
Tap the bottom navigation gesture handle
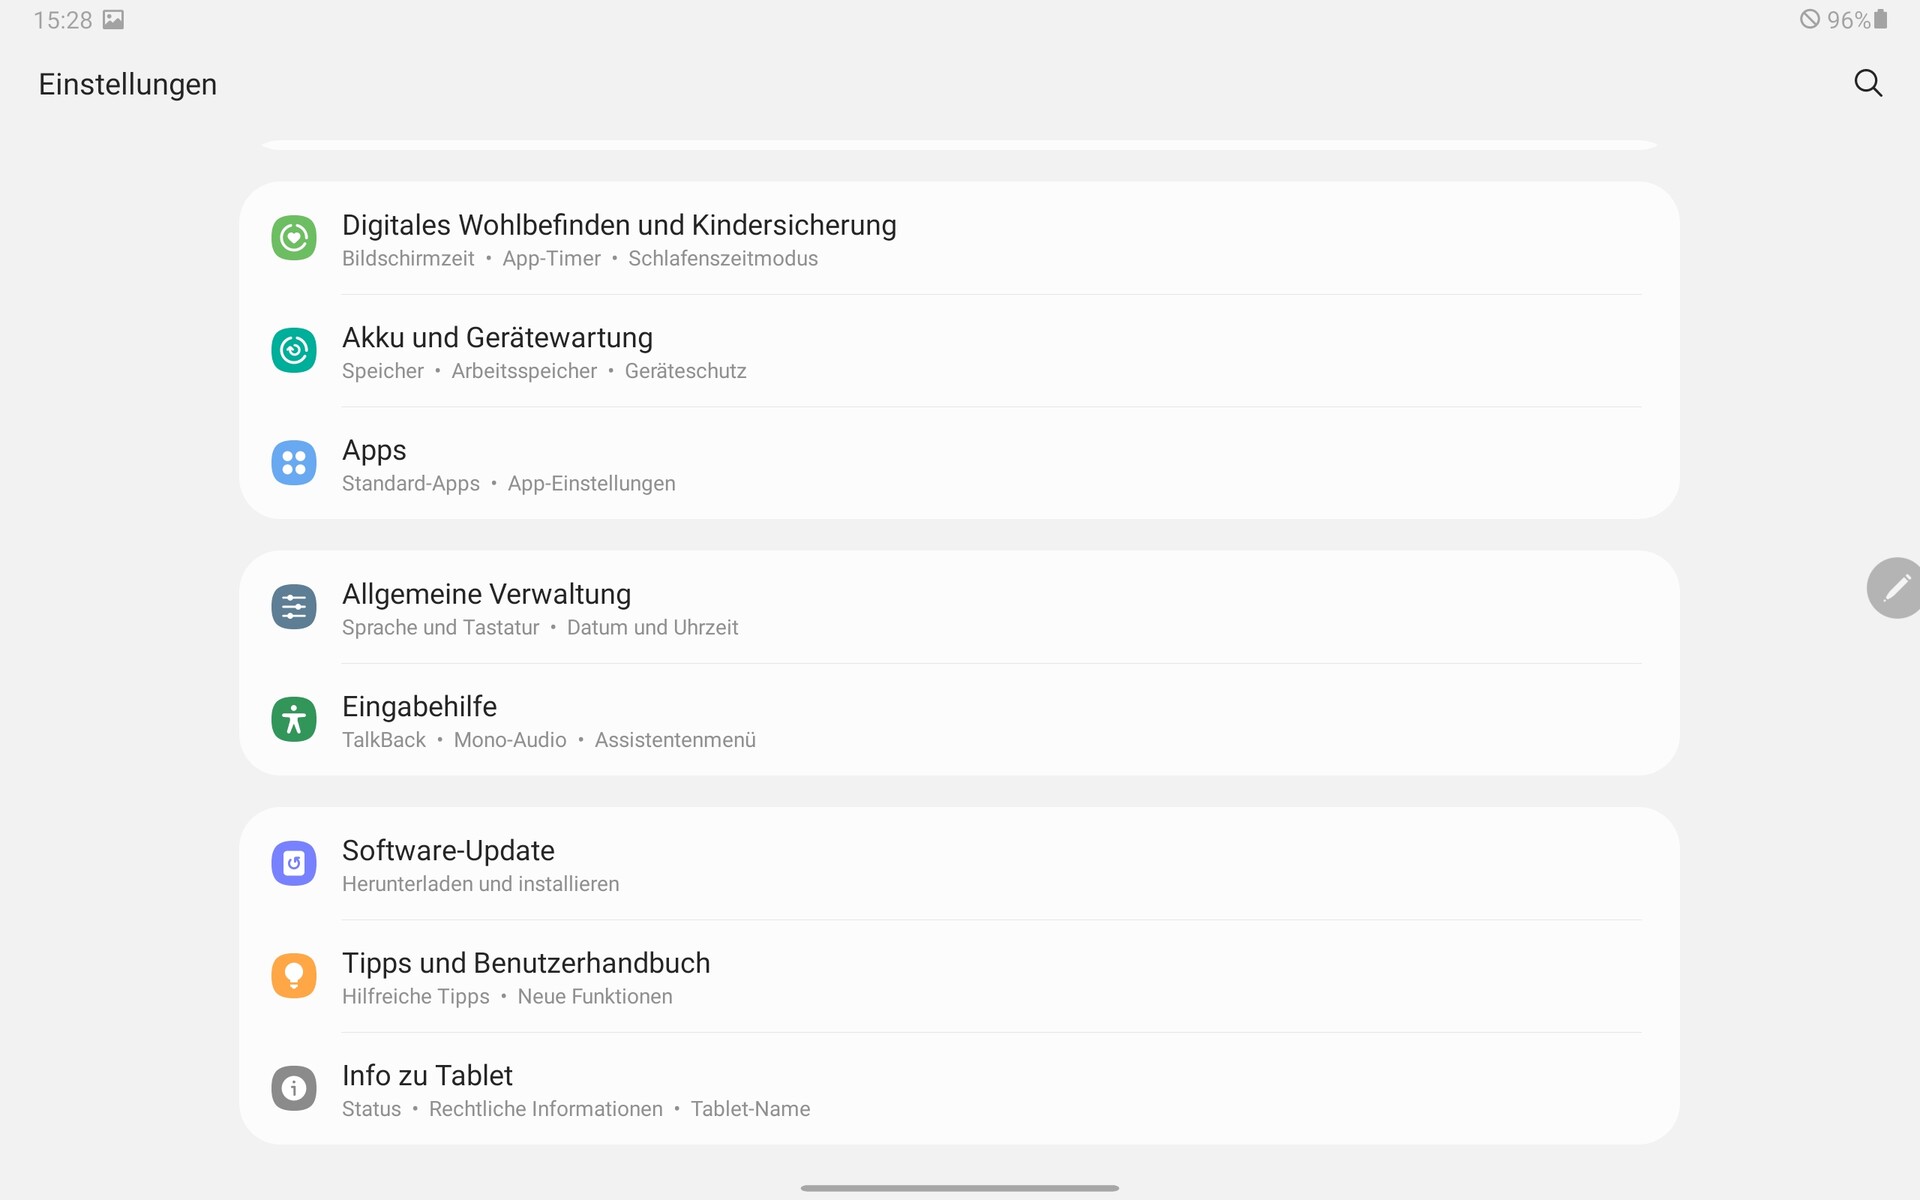click(x=959, y=1188)
